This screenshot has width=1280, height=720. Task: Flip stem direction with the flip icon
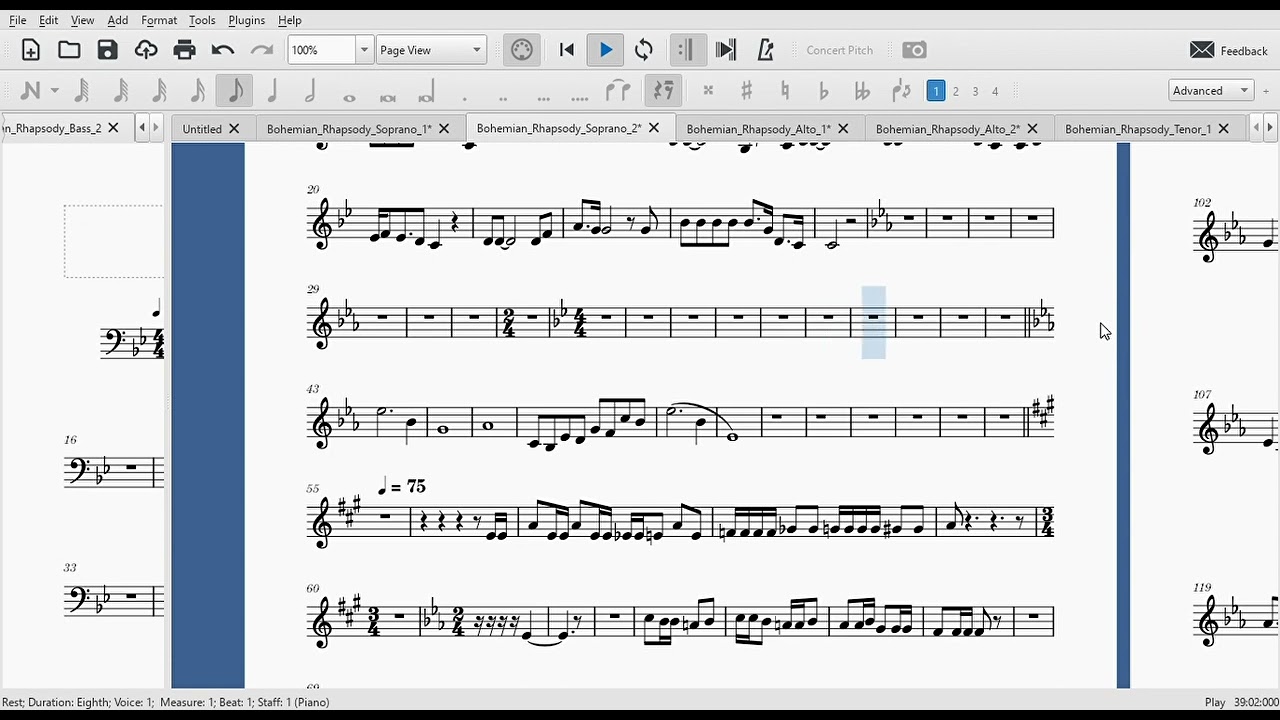pyautogui.click(x=901, y=91)
